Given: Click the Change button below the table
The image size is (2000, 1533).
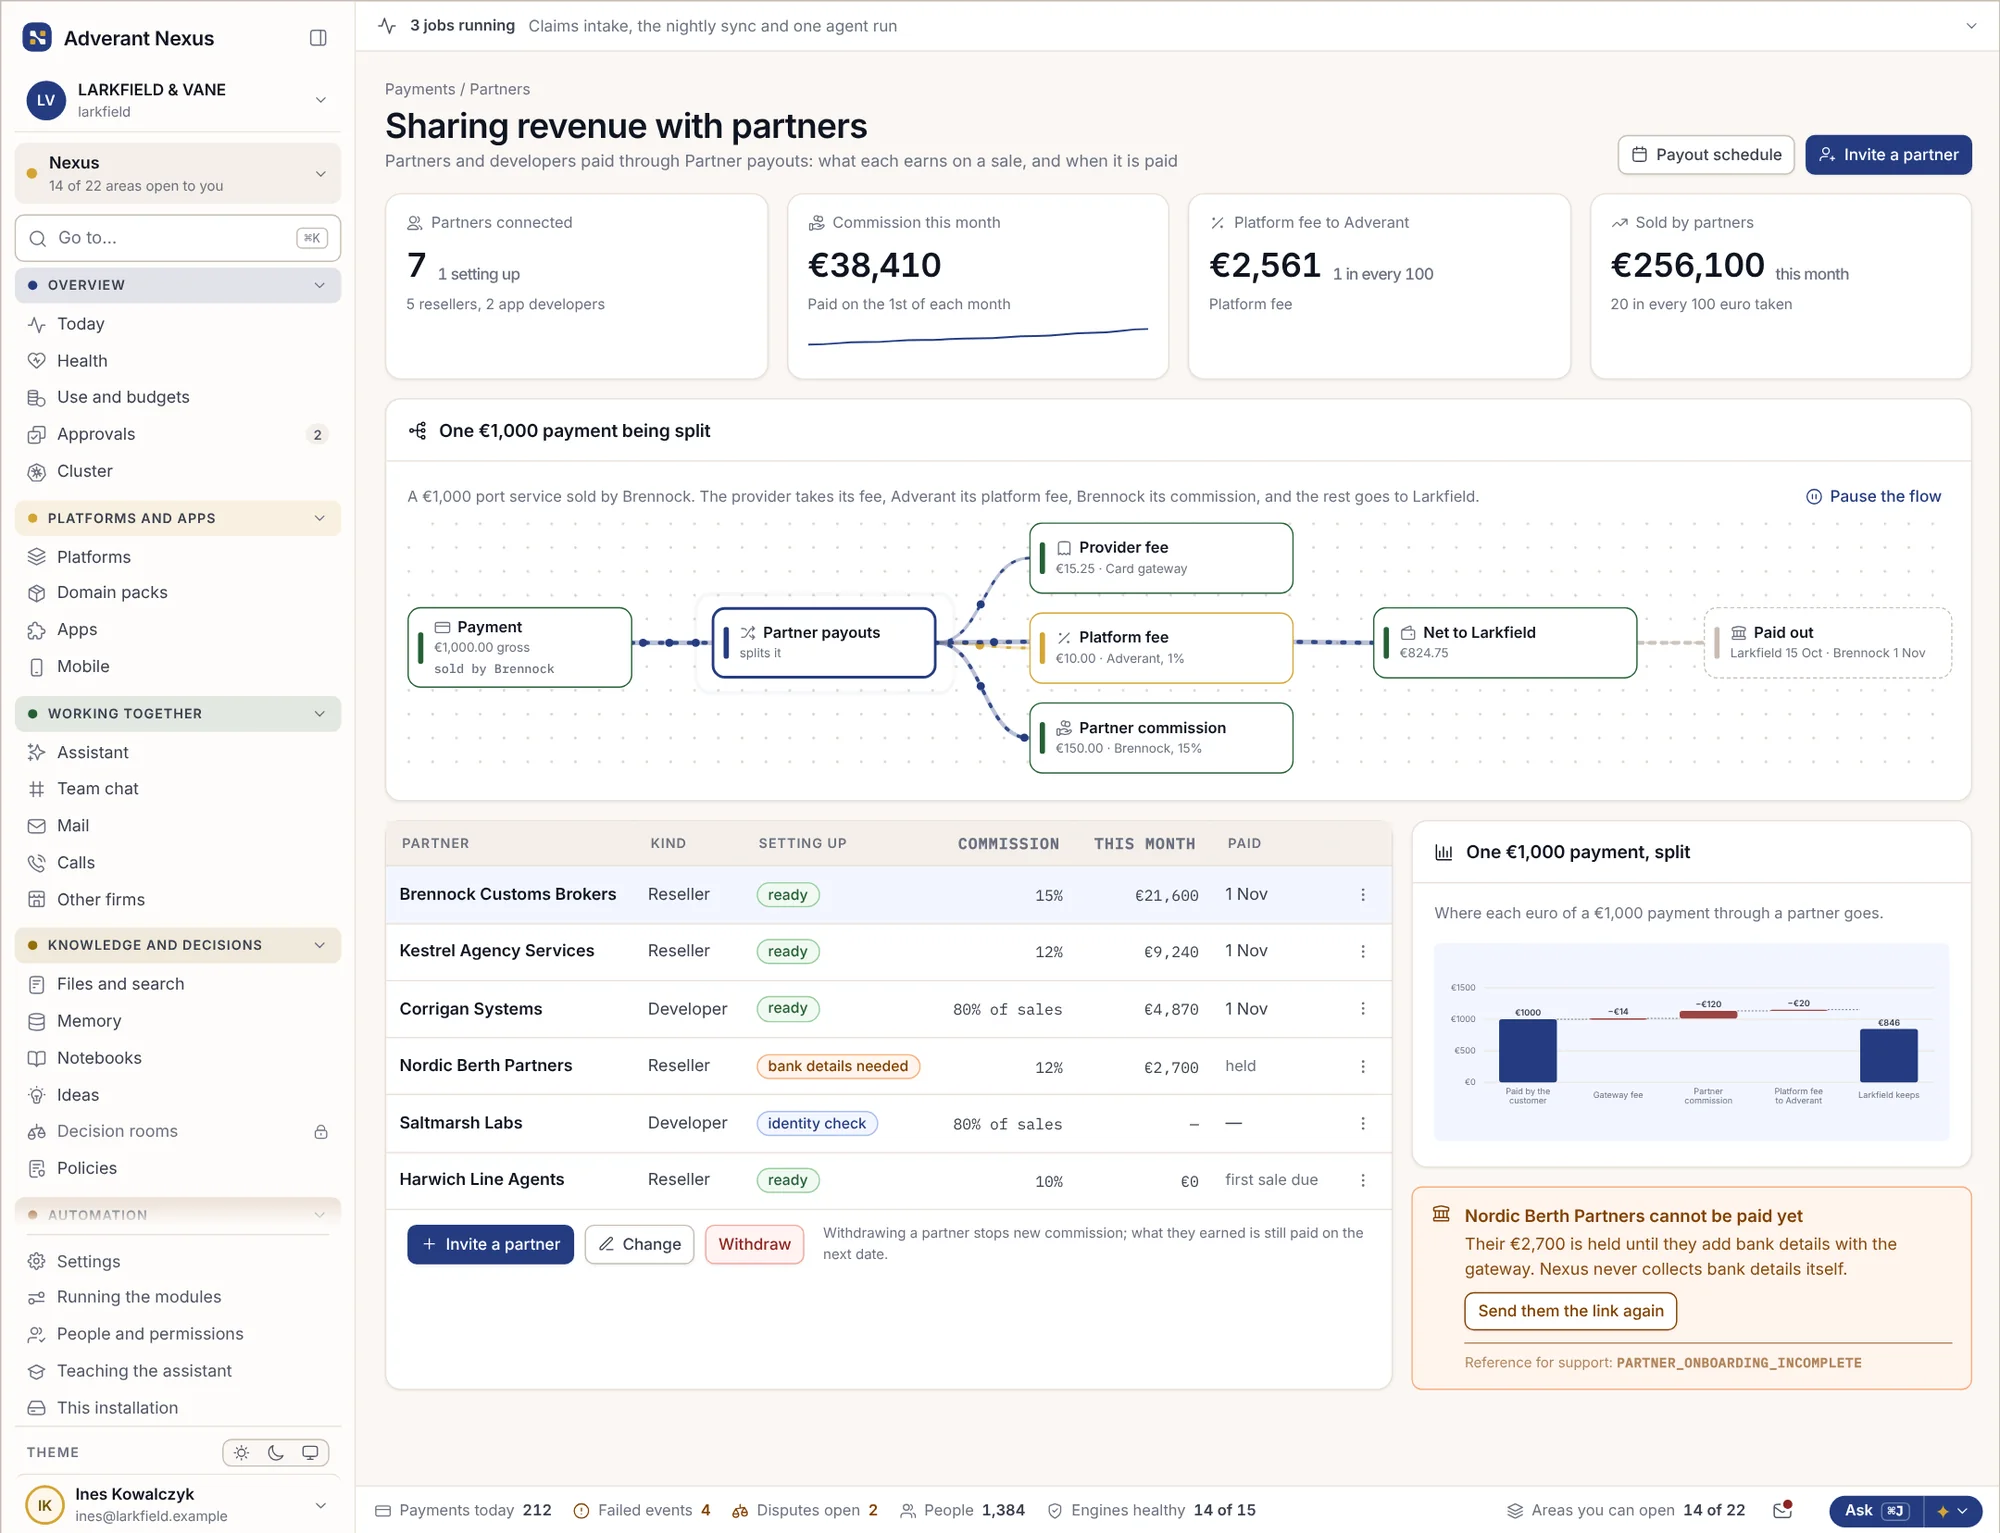Looking at the screenshot, I should [x=639, y=1245].
